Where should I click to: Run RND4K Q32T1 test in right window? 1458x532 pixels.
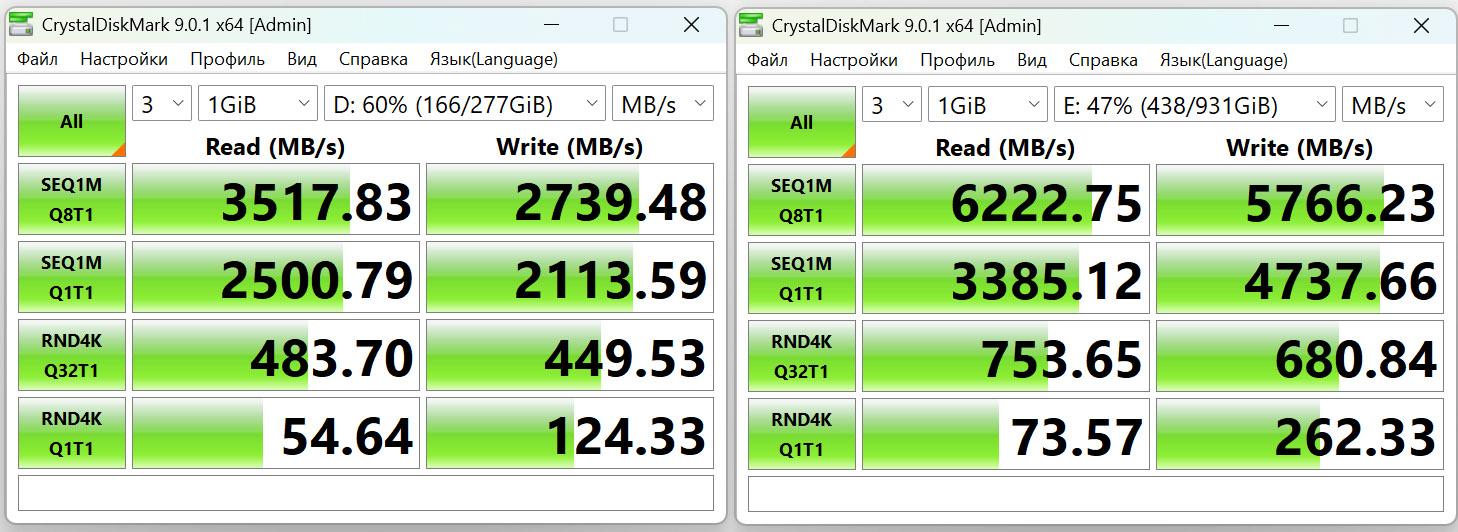click(802, 356)
